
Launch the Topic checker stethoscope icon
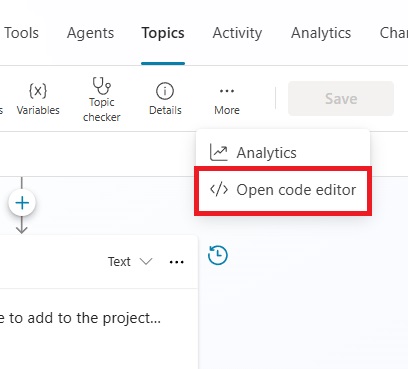tap(102, 86)
